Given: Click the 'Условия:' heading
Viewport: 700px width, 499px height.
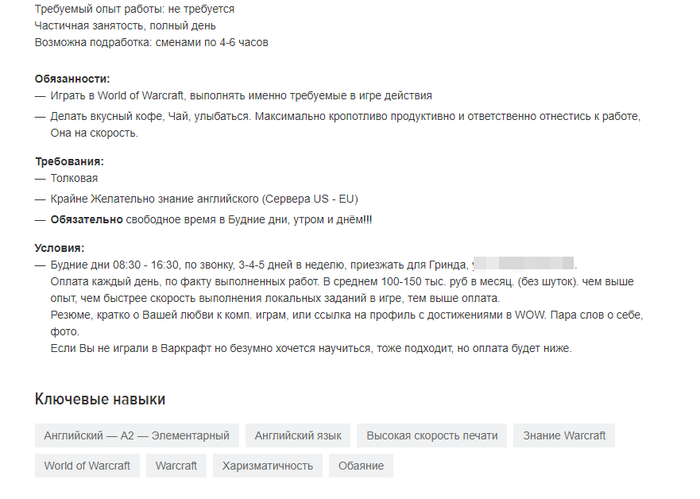Looking at the screenshot, I should 59,248.
